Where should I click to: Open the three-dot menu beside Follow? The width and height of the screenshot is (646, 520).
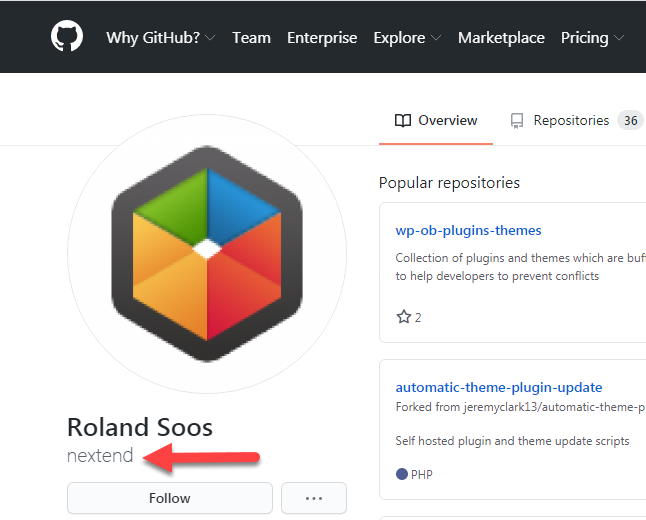tap(314, 498)
